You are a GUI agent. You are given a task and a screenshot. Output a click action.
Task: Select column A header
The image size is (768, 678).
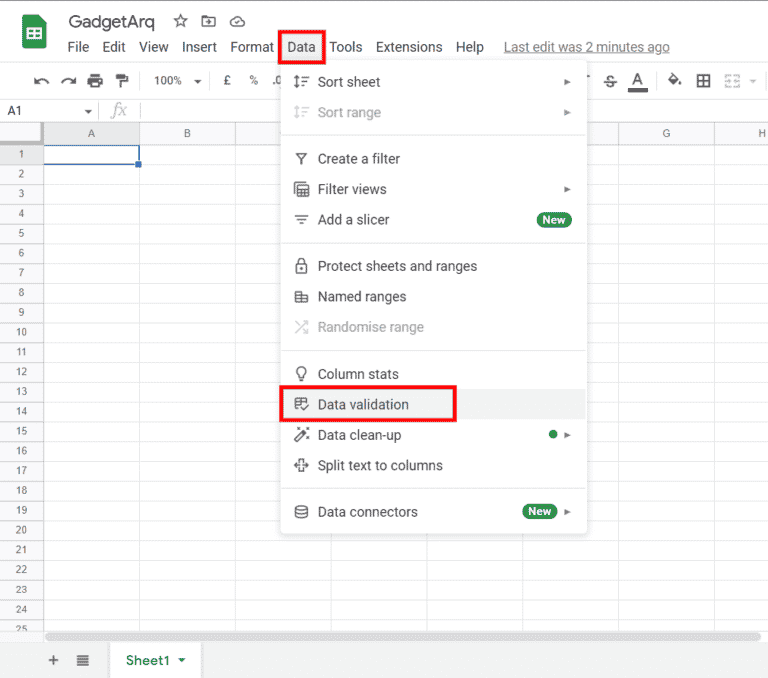coord(92,133)
